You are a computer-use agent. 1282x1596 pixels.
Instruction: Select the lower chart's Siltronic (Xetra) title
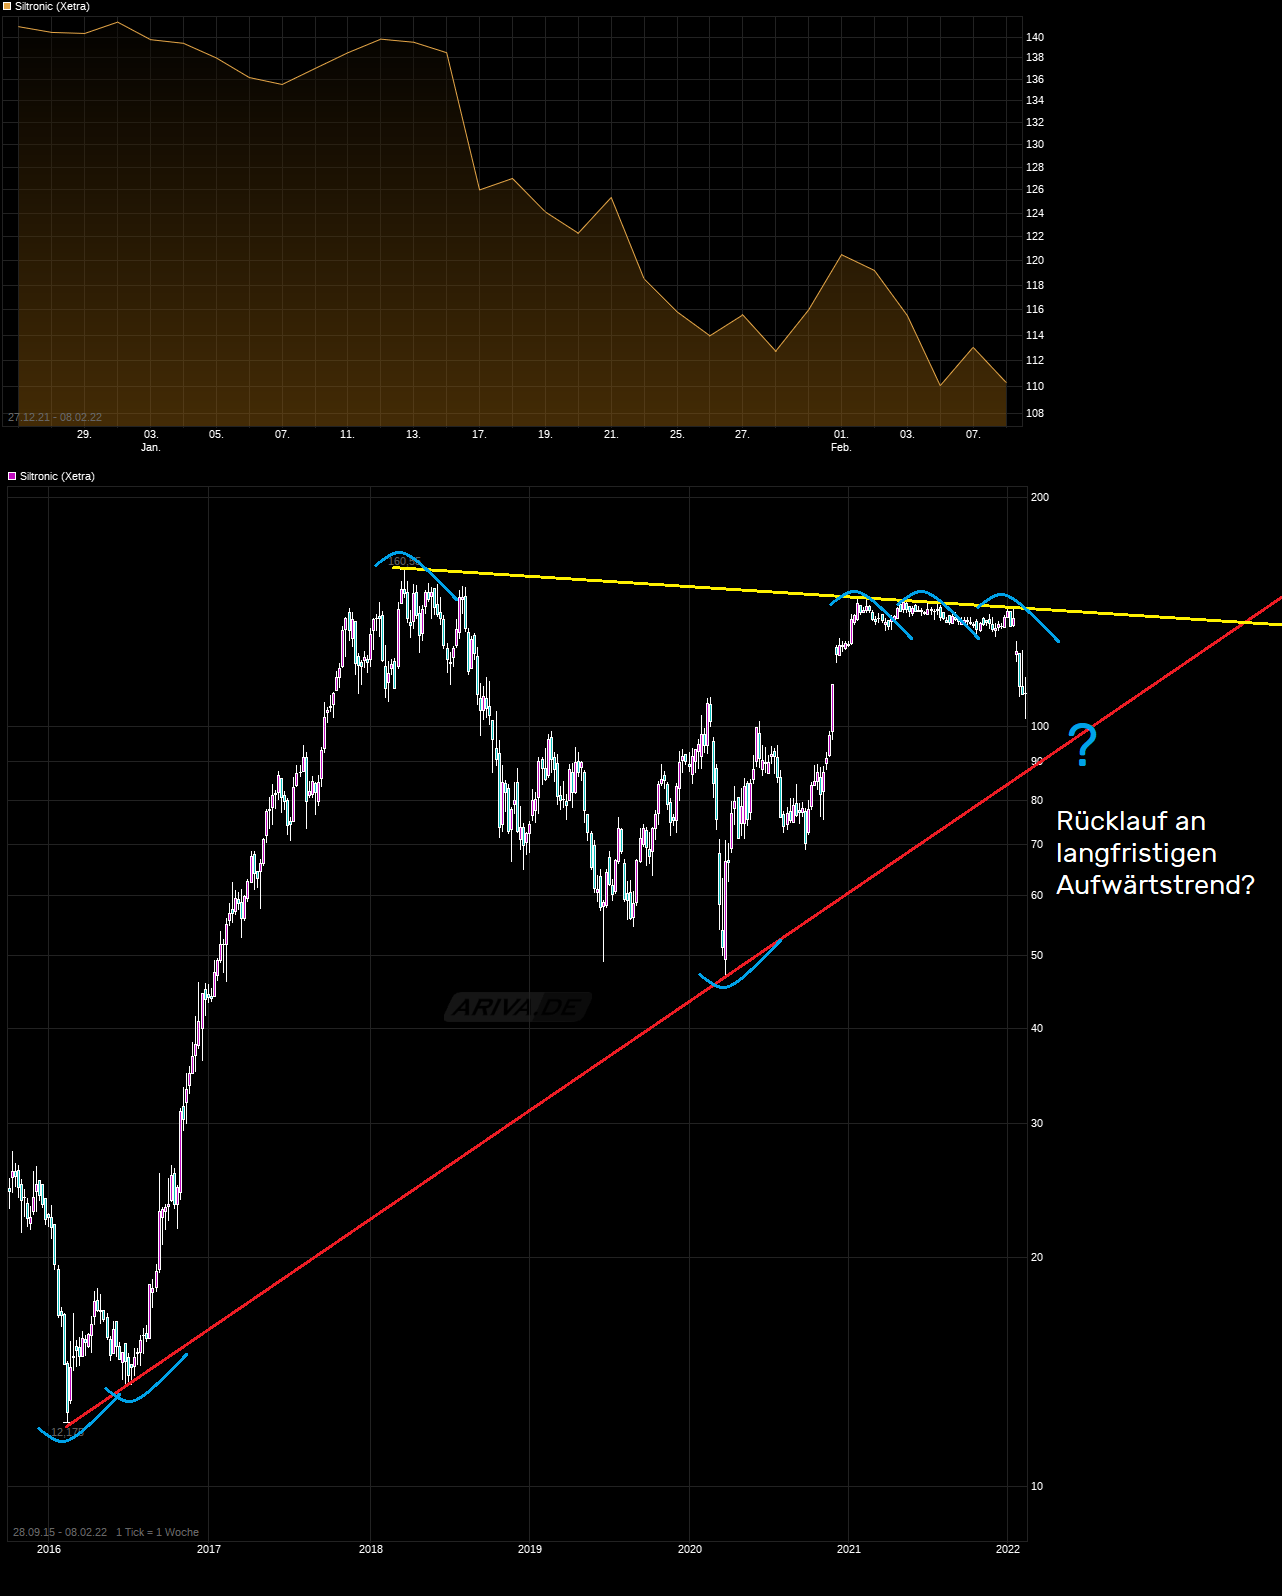(57, 477)
